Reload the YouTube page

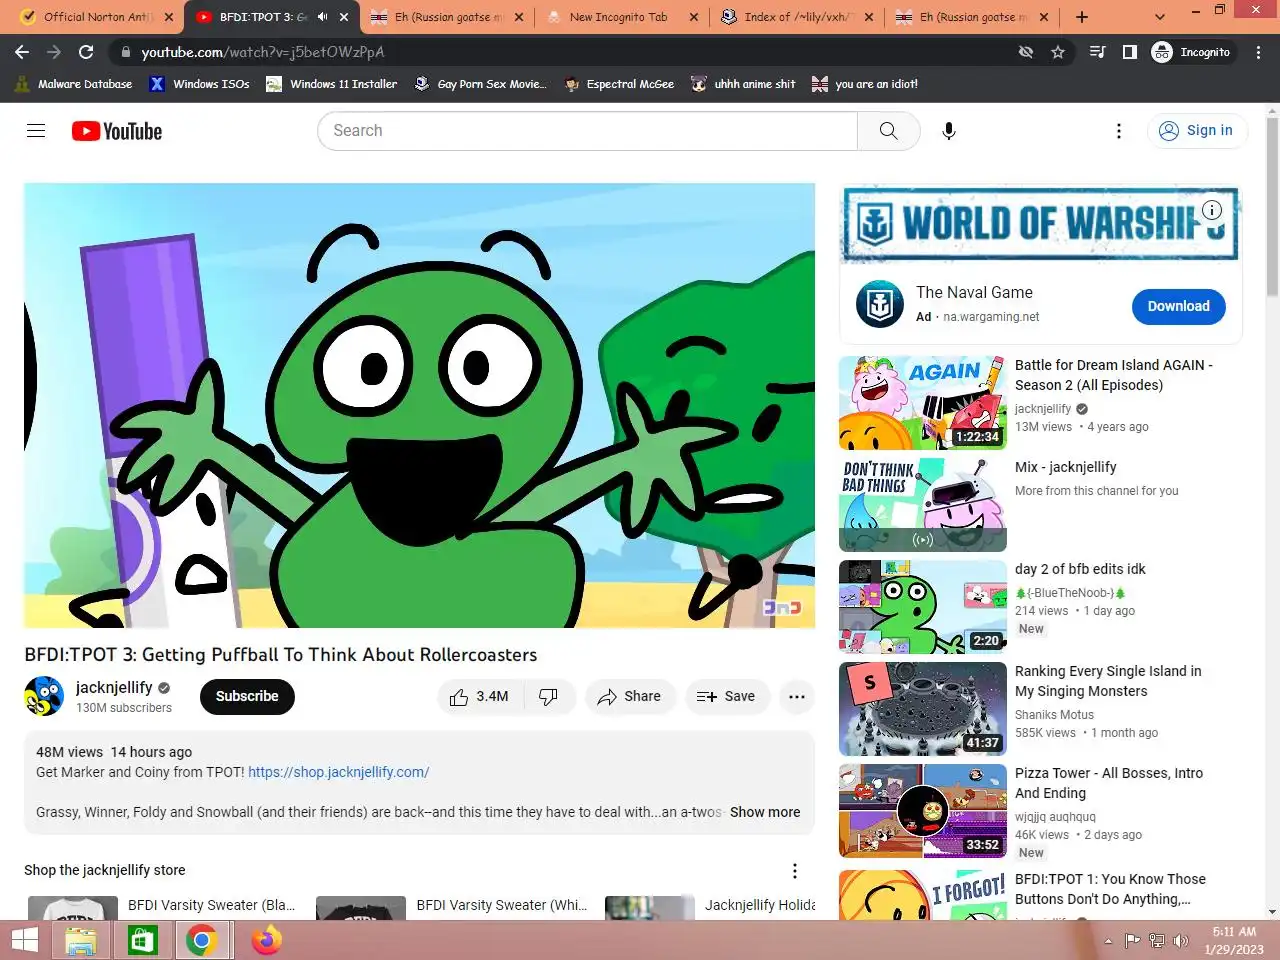coord(86,52)
